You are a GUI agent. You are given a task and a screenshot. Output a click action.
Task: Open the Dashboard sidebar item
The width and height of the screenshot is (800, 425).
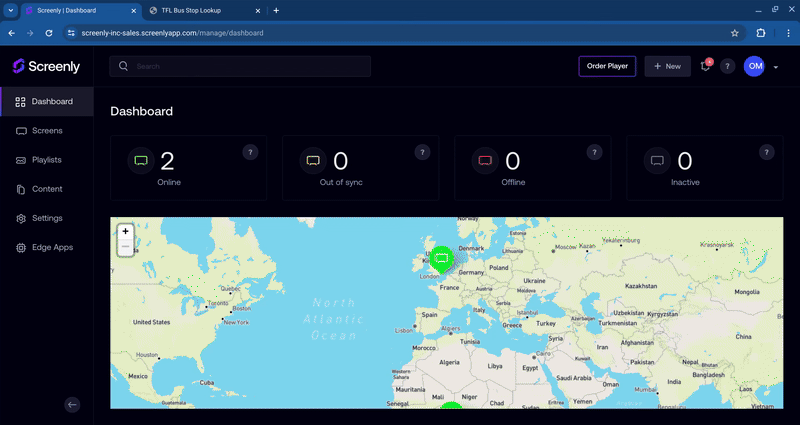(x=46, y=102)
